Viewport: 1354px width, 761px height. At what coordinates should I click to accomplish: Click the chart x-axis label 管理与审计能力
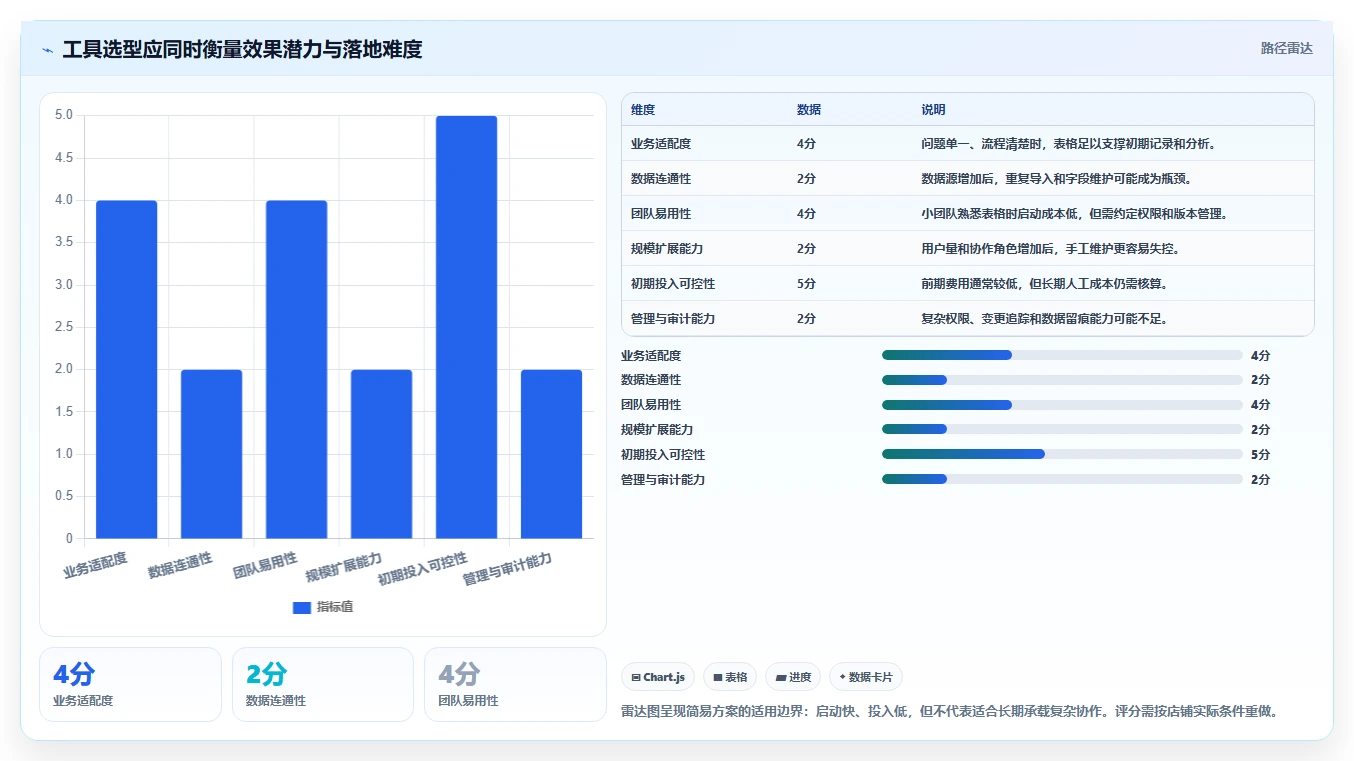tap(507, 569)
